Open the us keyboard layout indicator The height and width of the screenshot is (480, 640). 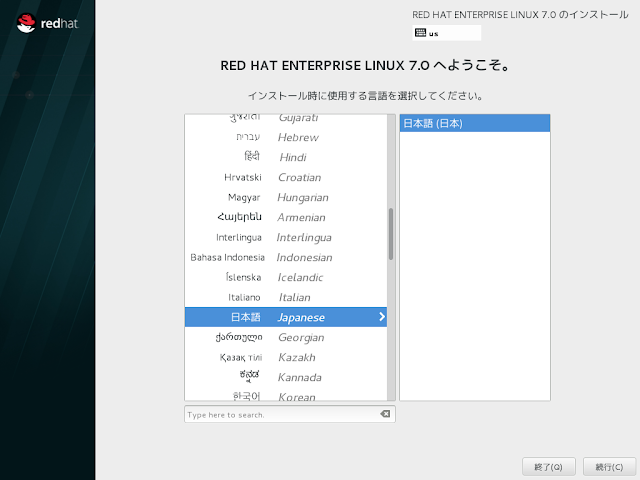click(447, 33)
